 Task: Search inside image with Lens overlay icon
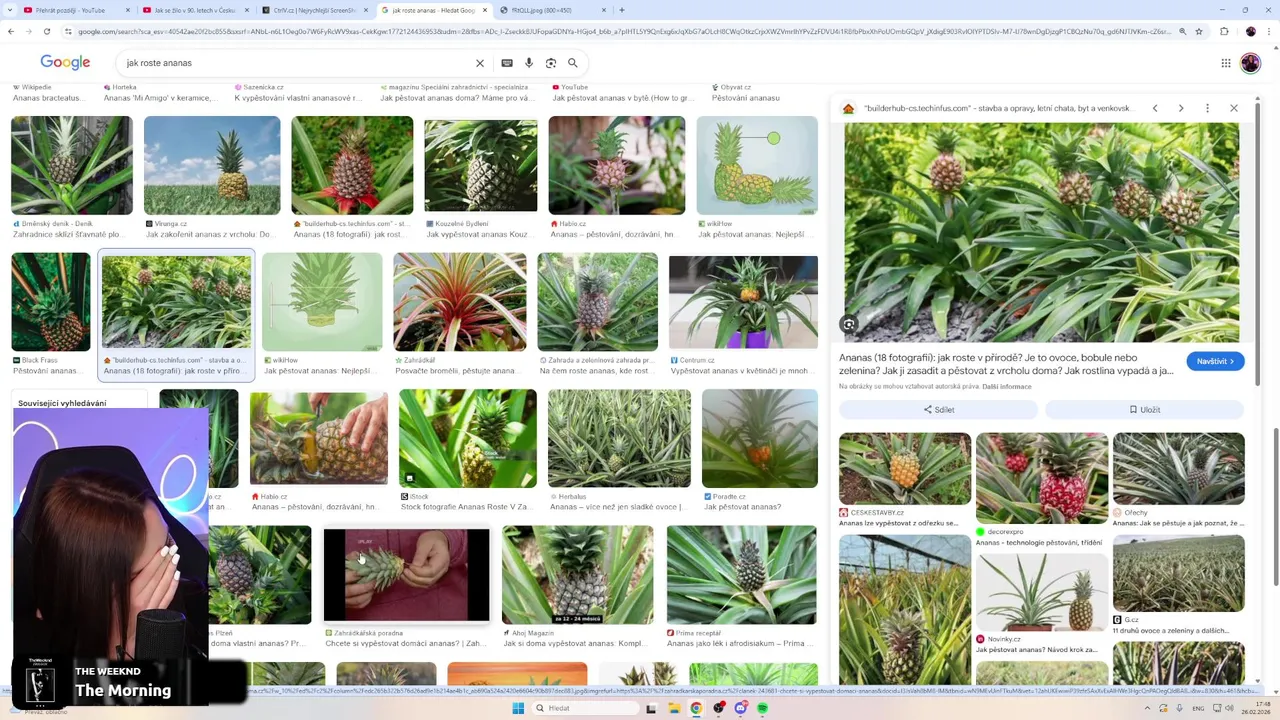pyautogui.click(x=848, y=324)
